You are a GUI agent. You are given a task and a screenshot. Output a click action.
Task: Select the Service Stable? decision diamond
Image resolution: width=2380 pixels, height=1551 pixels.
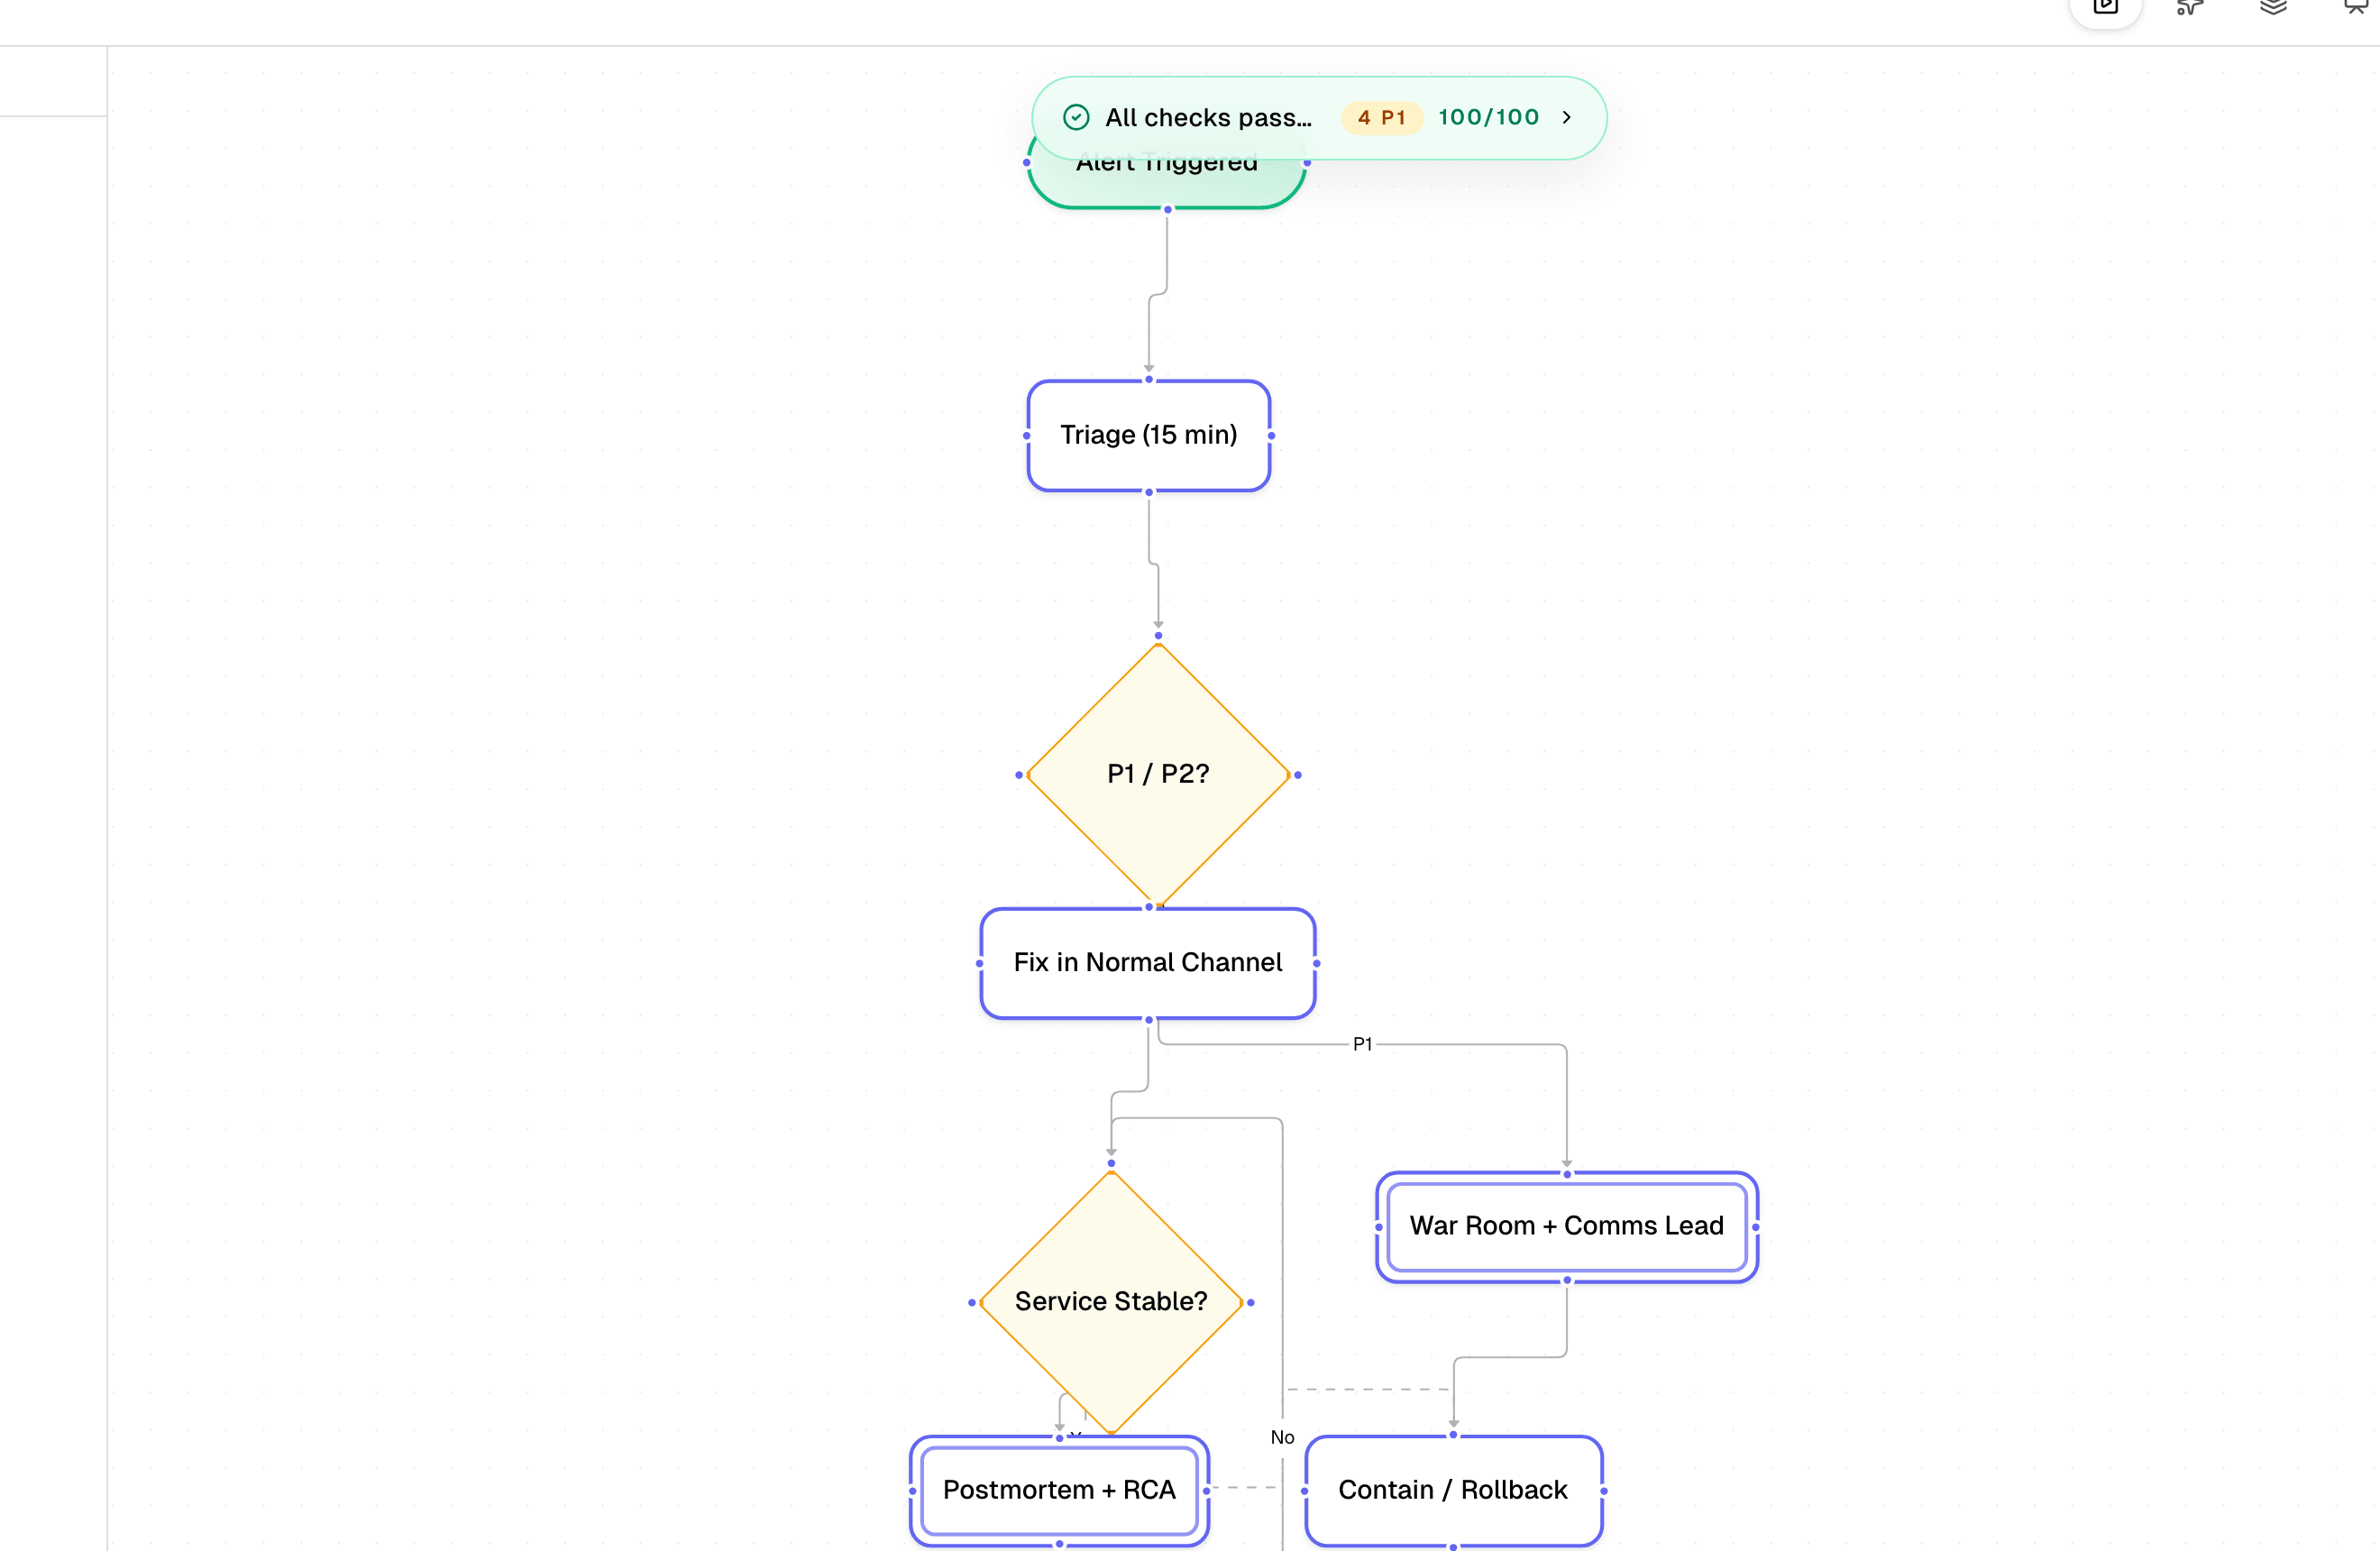click(1111, 1301)
